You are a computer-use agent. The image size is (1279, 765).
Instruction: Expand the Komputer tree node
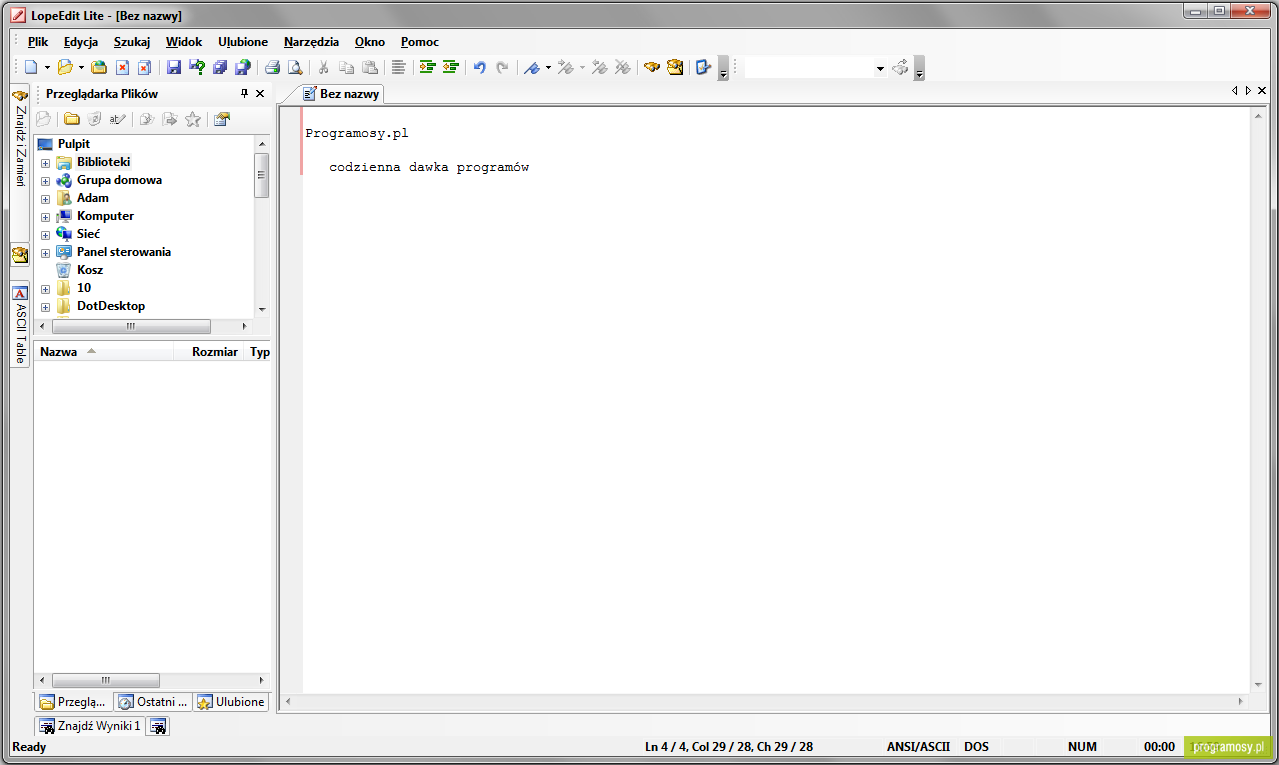(x=45, y=216)
